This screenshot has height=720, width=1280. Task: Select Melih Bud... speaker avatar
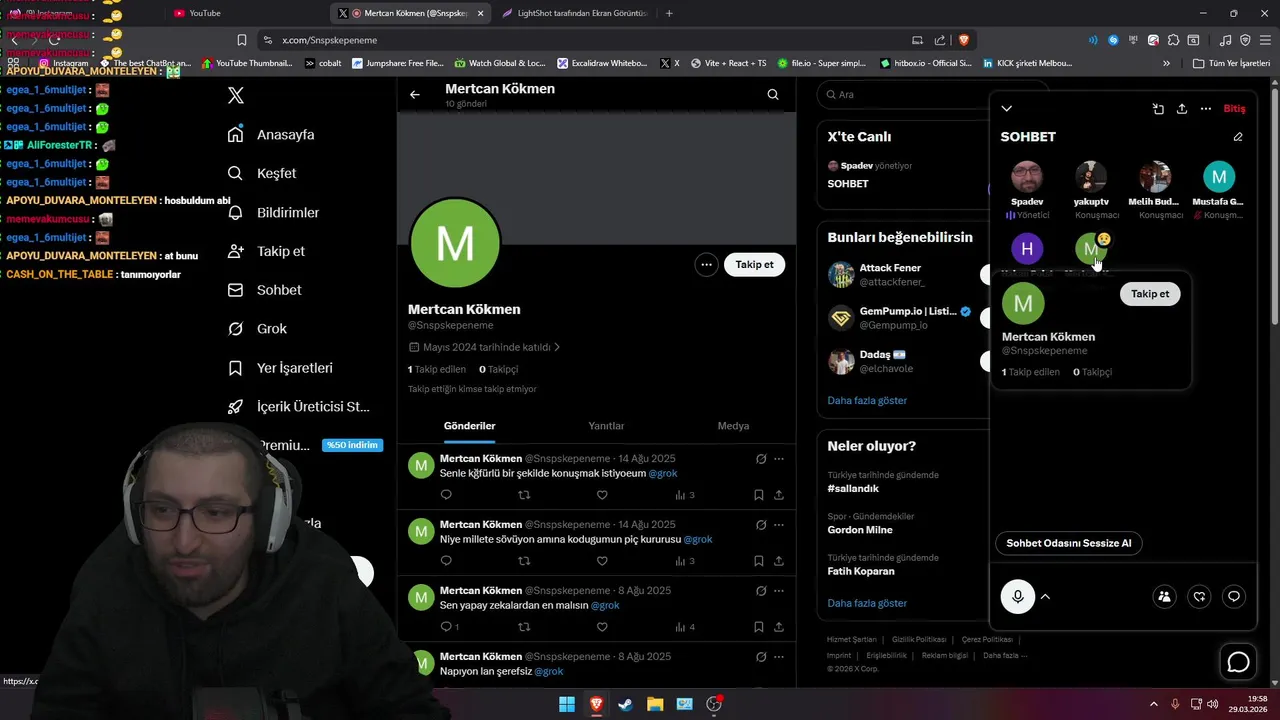point(1155,177)
